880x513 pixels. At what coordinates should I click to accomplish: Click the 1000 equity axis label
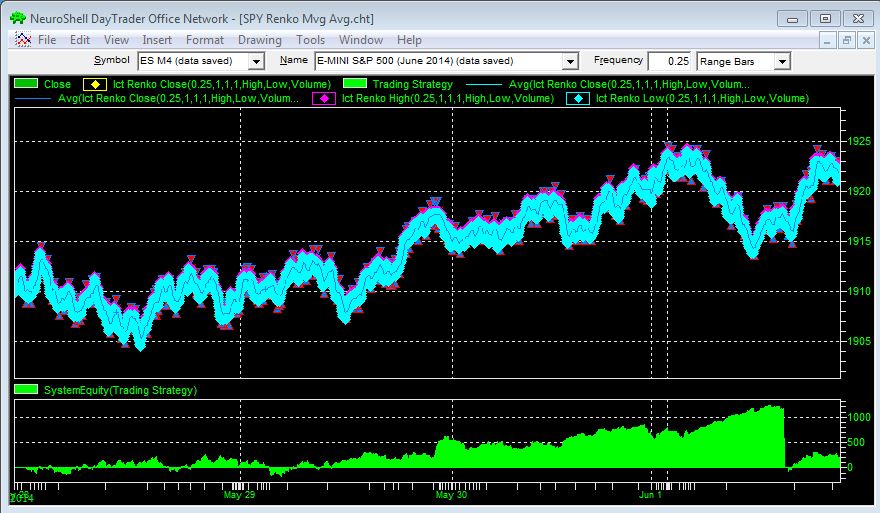(859, 417)
